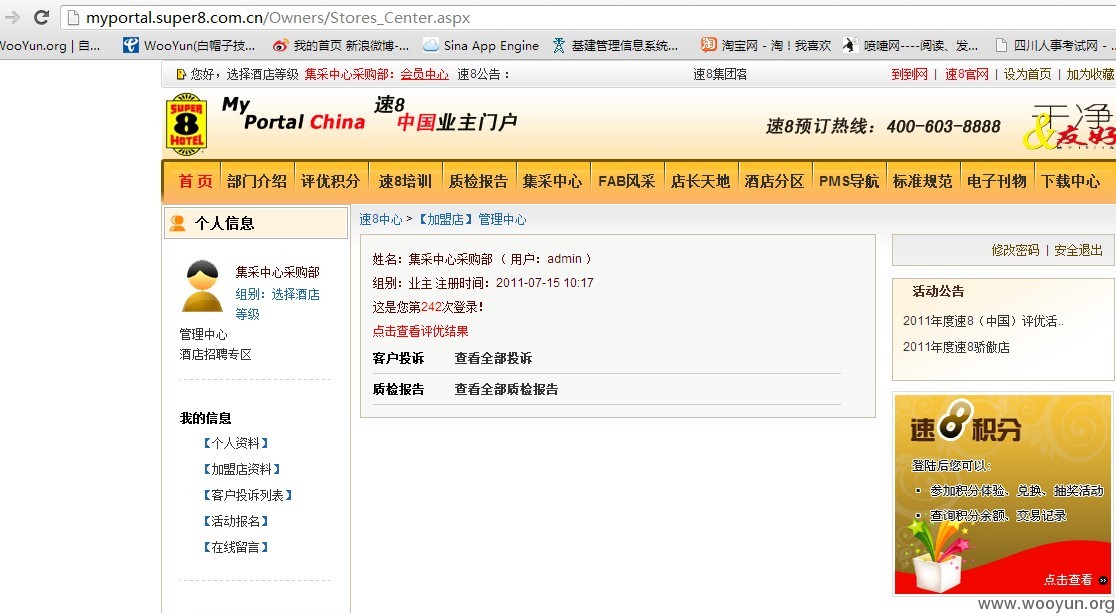Open 【加盟店资料】 under 我的信息
This screenshot has width=1116, height=613.
[241, 469]
